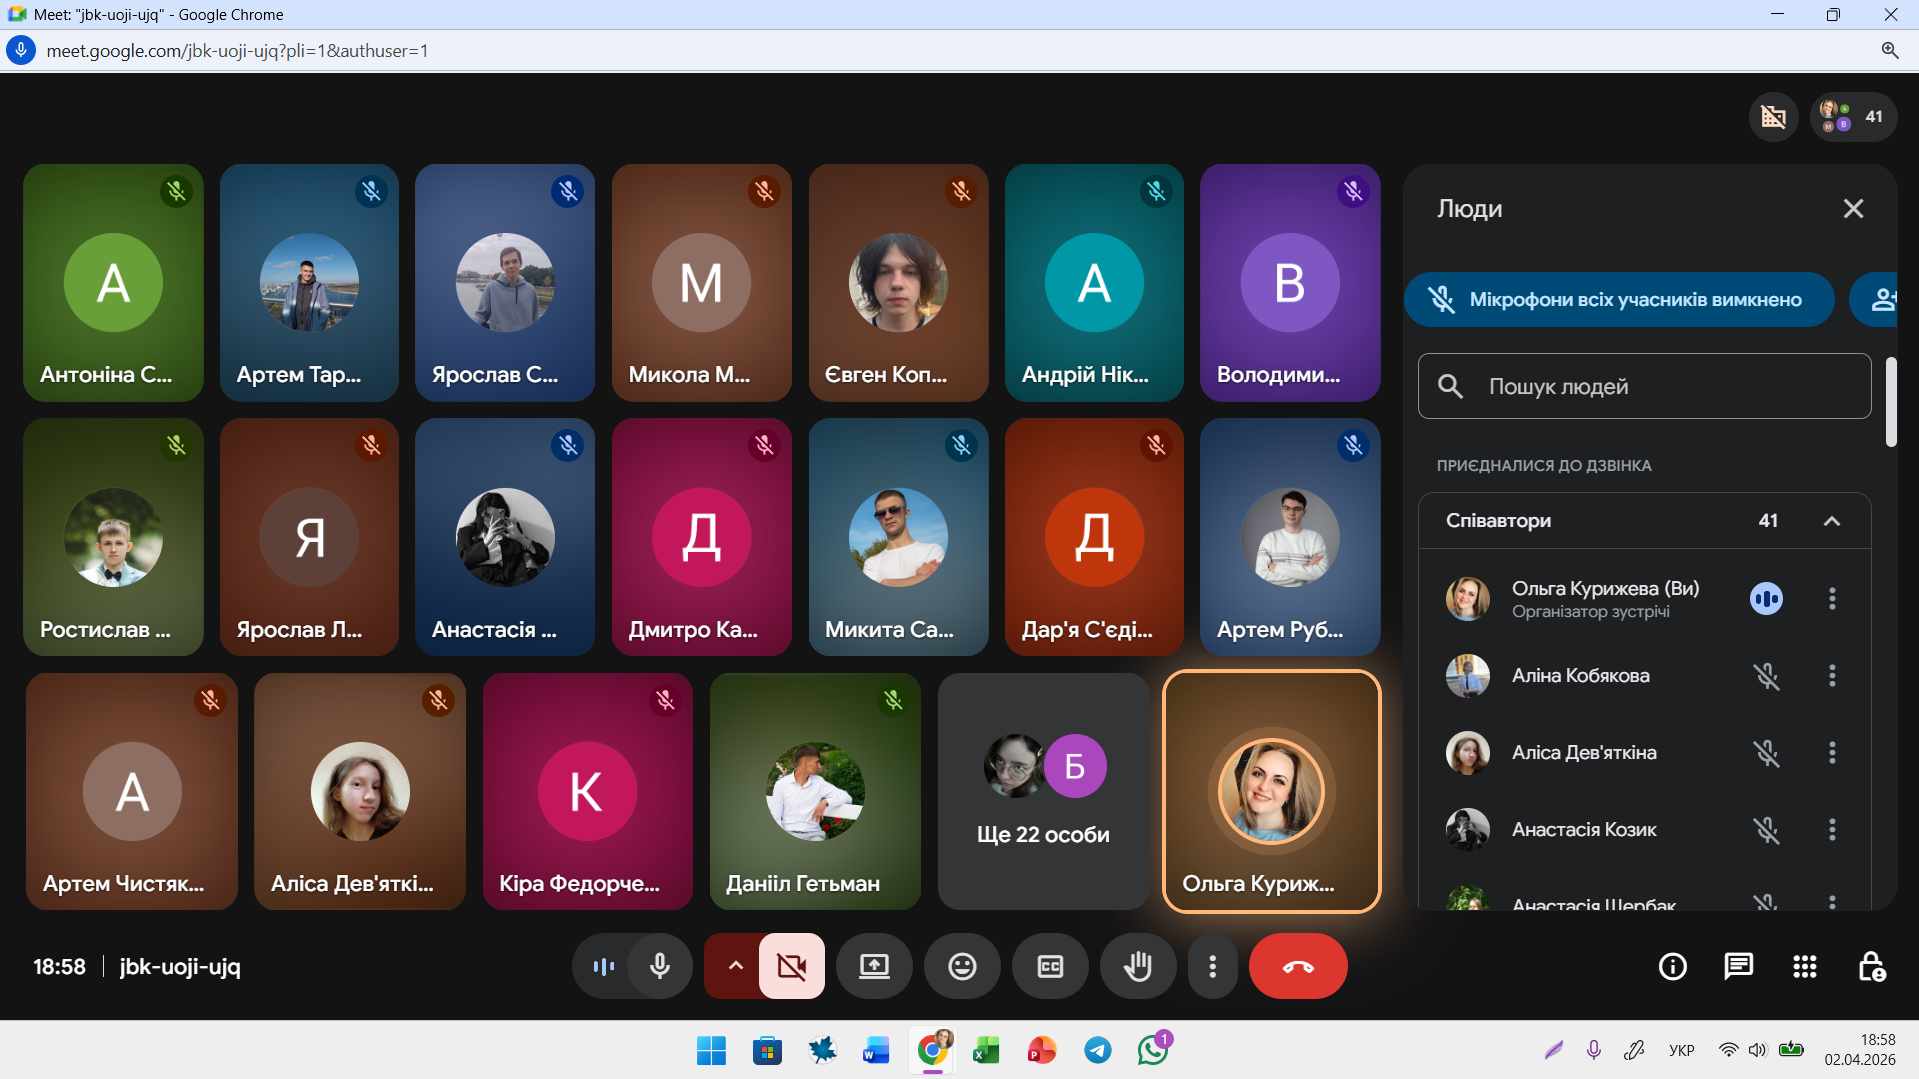The image size is (1919, 1079).
Task: Open meeting details info icon
Action: click(1672, 966)
